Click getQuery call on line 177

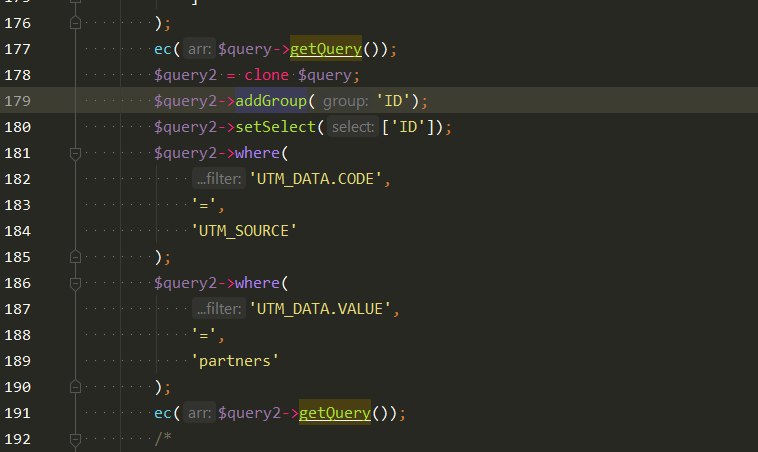pyautogui.click(x=326, y=49)
